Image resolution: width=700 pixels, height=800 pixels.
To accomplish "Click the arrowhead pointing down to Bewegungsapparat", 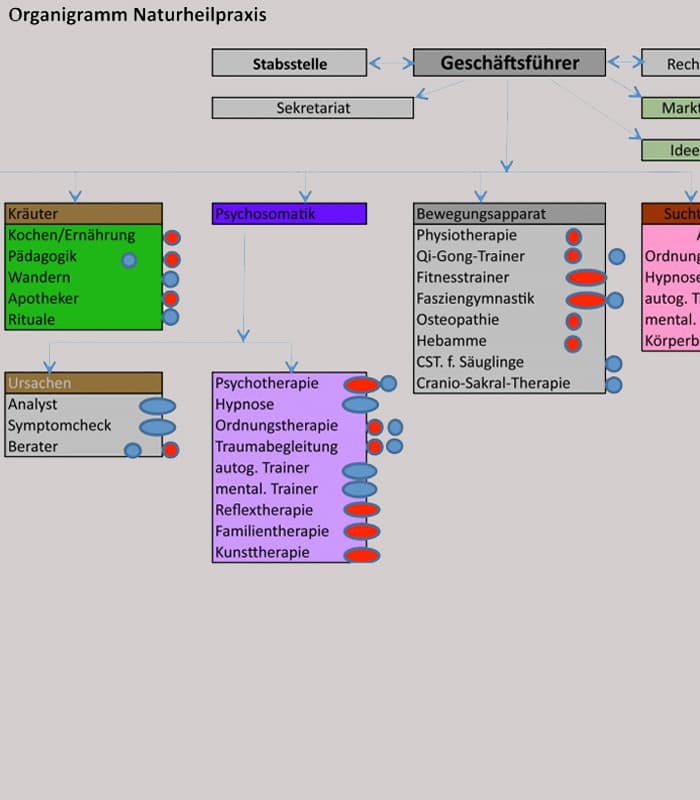I will click(x=481, y=195).
